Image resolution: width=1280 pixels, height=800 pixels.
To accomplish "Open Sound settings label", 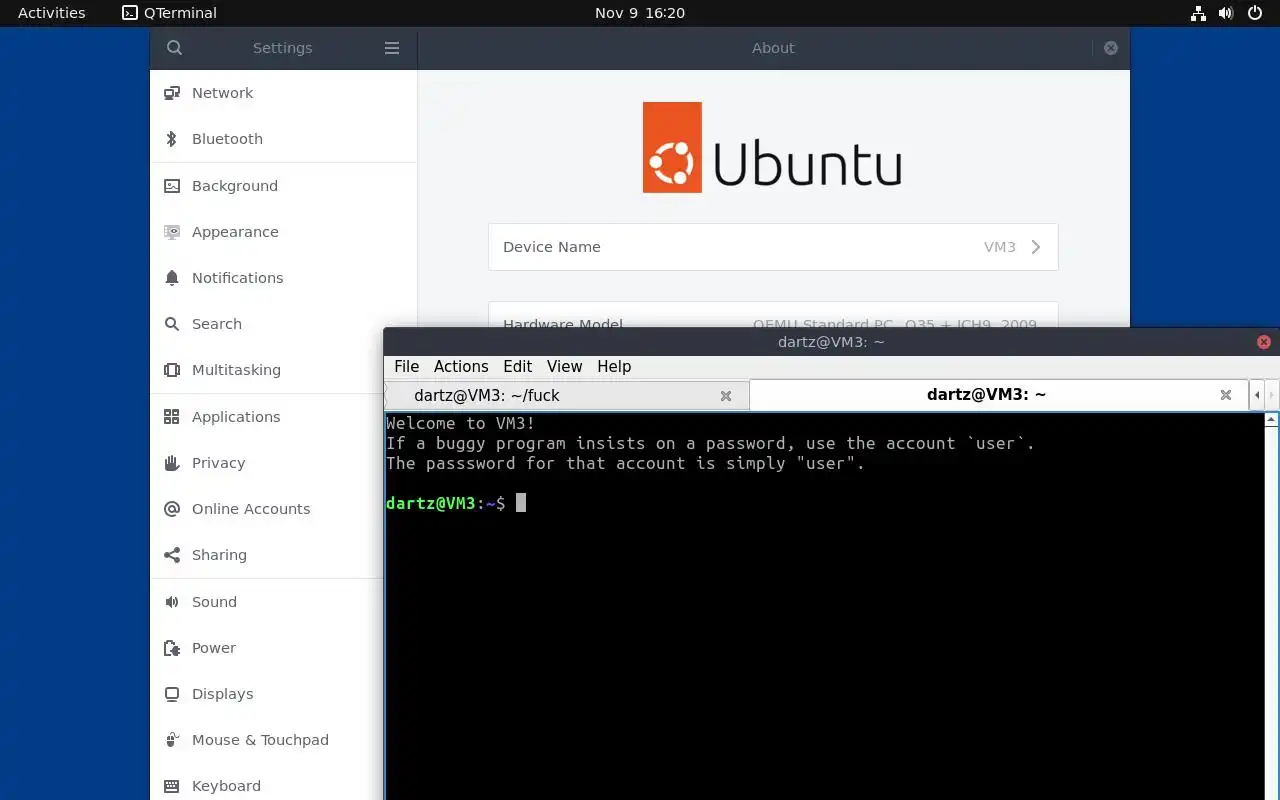I will tap(214, 602).
